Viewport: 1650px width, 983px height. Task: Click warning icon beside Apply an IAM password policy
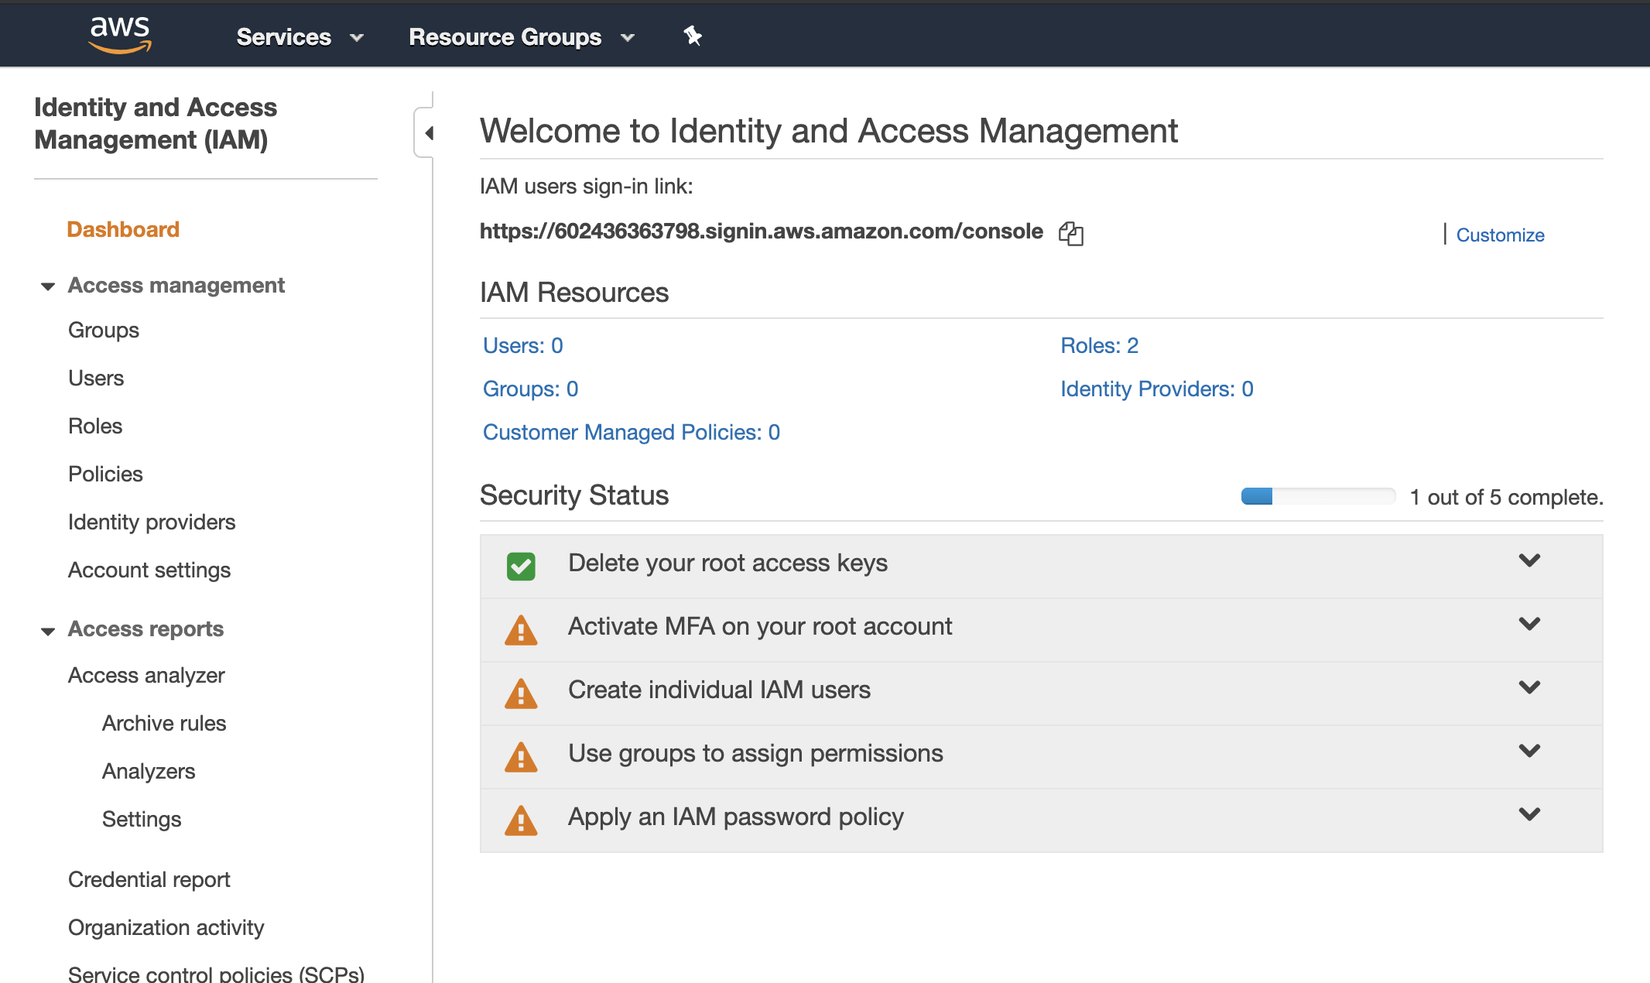521,820
